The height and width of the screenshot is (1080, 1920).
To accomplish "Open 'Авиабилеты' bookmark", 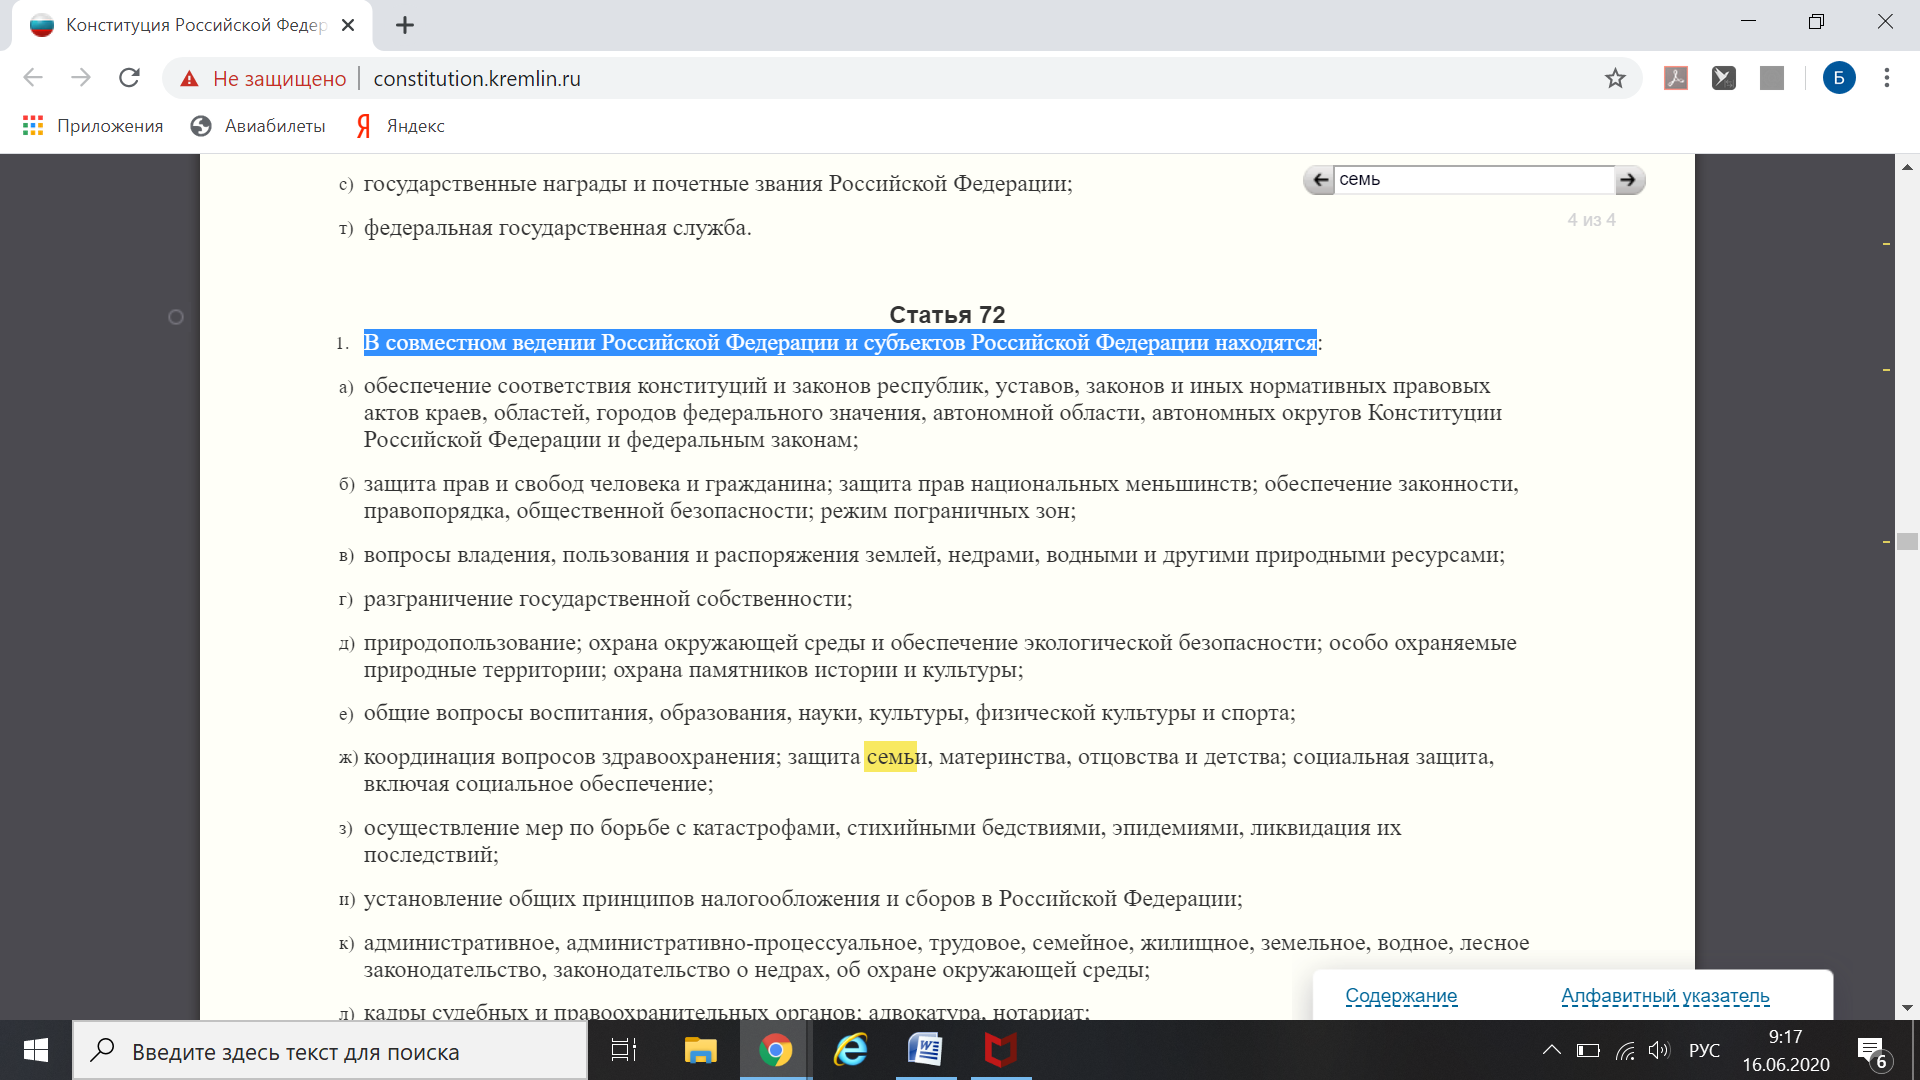I will click(x=258, y=126).
